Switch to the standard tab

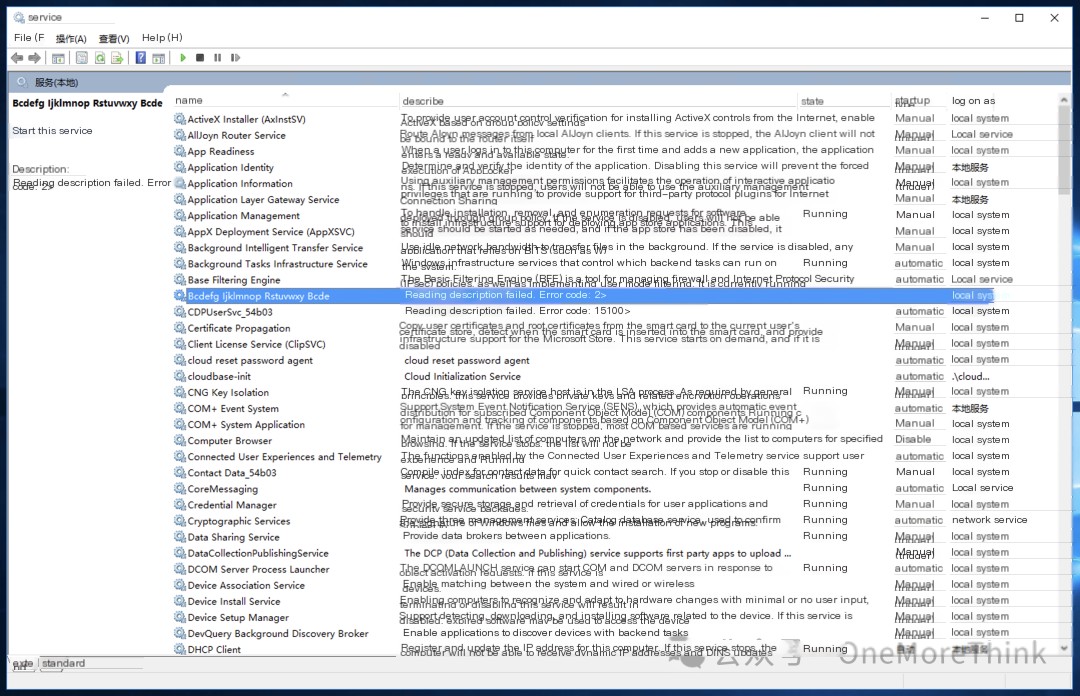[x=63, y=663]
